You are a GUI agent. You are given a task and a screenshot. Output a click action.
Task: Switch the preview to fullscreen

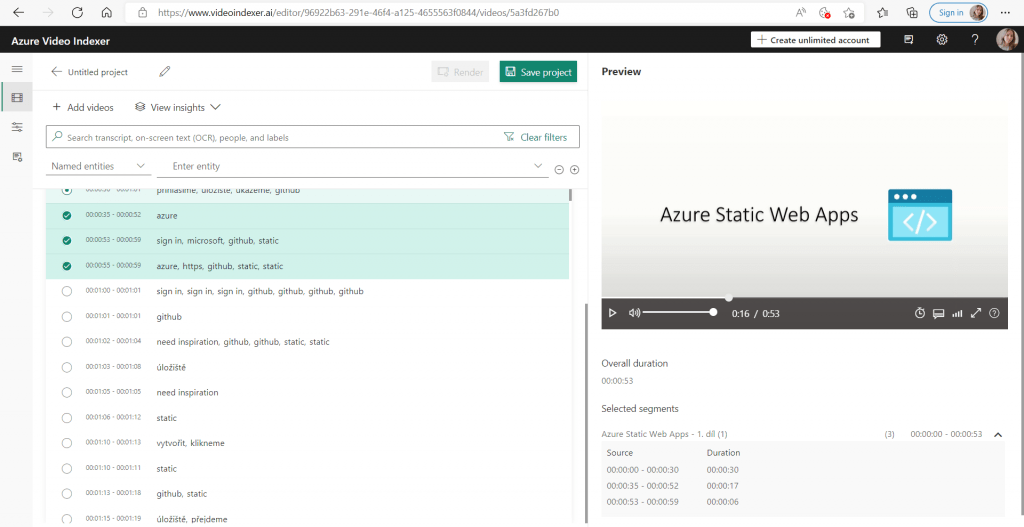coord(976,313)
